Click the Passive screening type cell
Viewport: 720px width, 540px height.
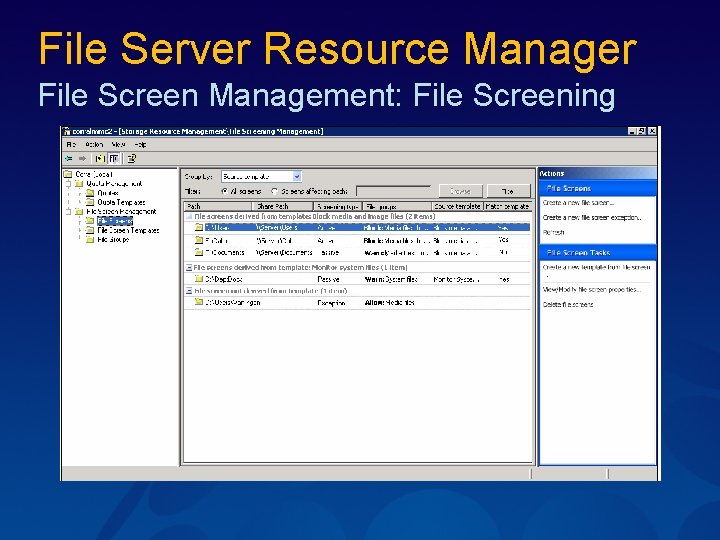click(x=328, y=279)
